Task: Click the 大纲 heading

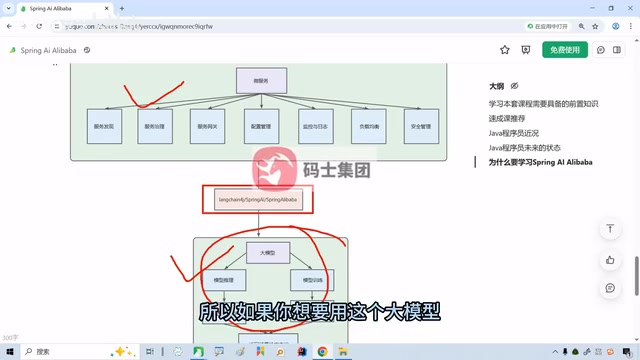Action: pyautogui.click(x=496, y=86)
